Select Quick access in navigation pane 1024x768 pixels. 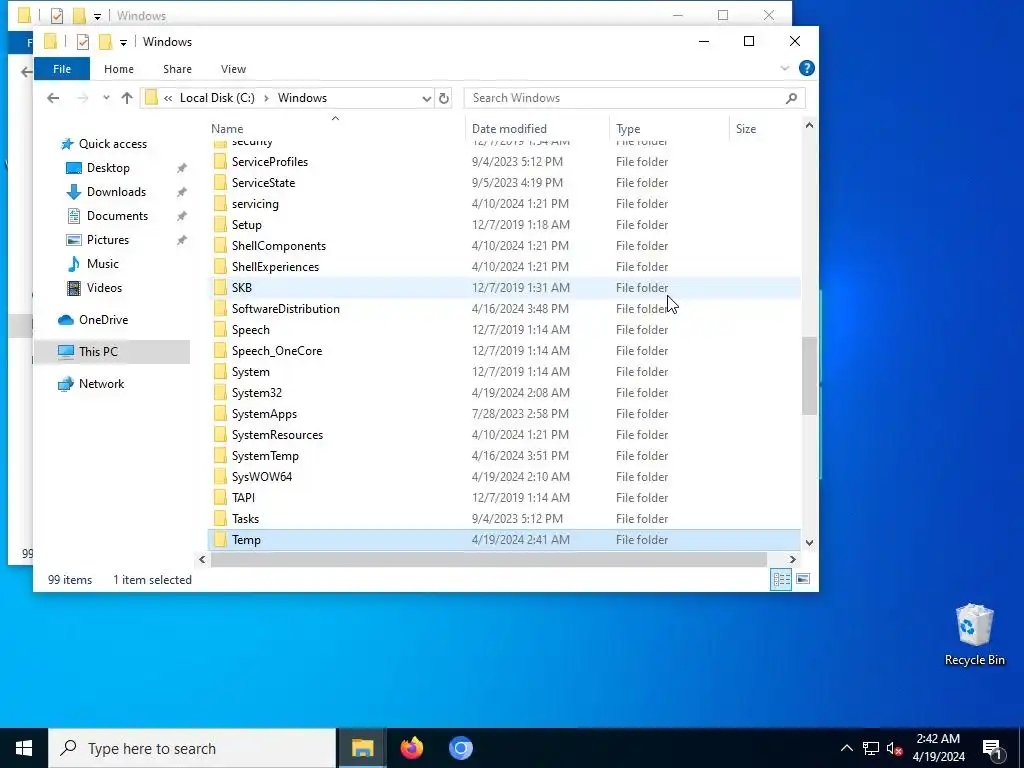click(112, 144)
